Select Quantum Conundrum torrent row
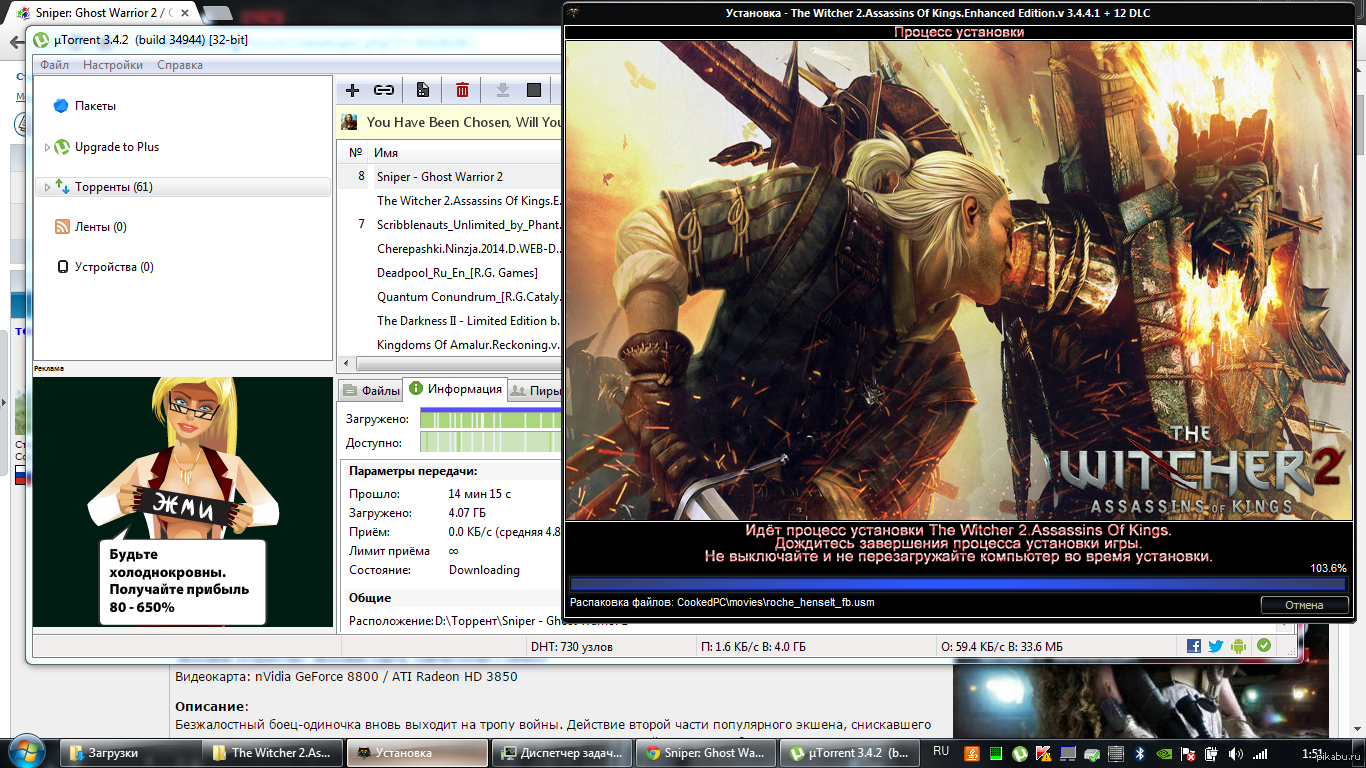The width and height of the screenshot is (1366, 768). click(450, 297)
